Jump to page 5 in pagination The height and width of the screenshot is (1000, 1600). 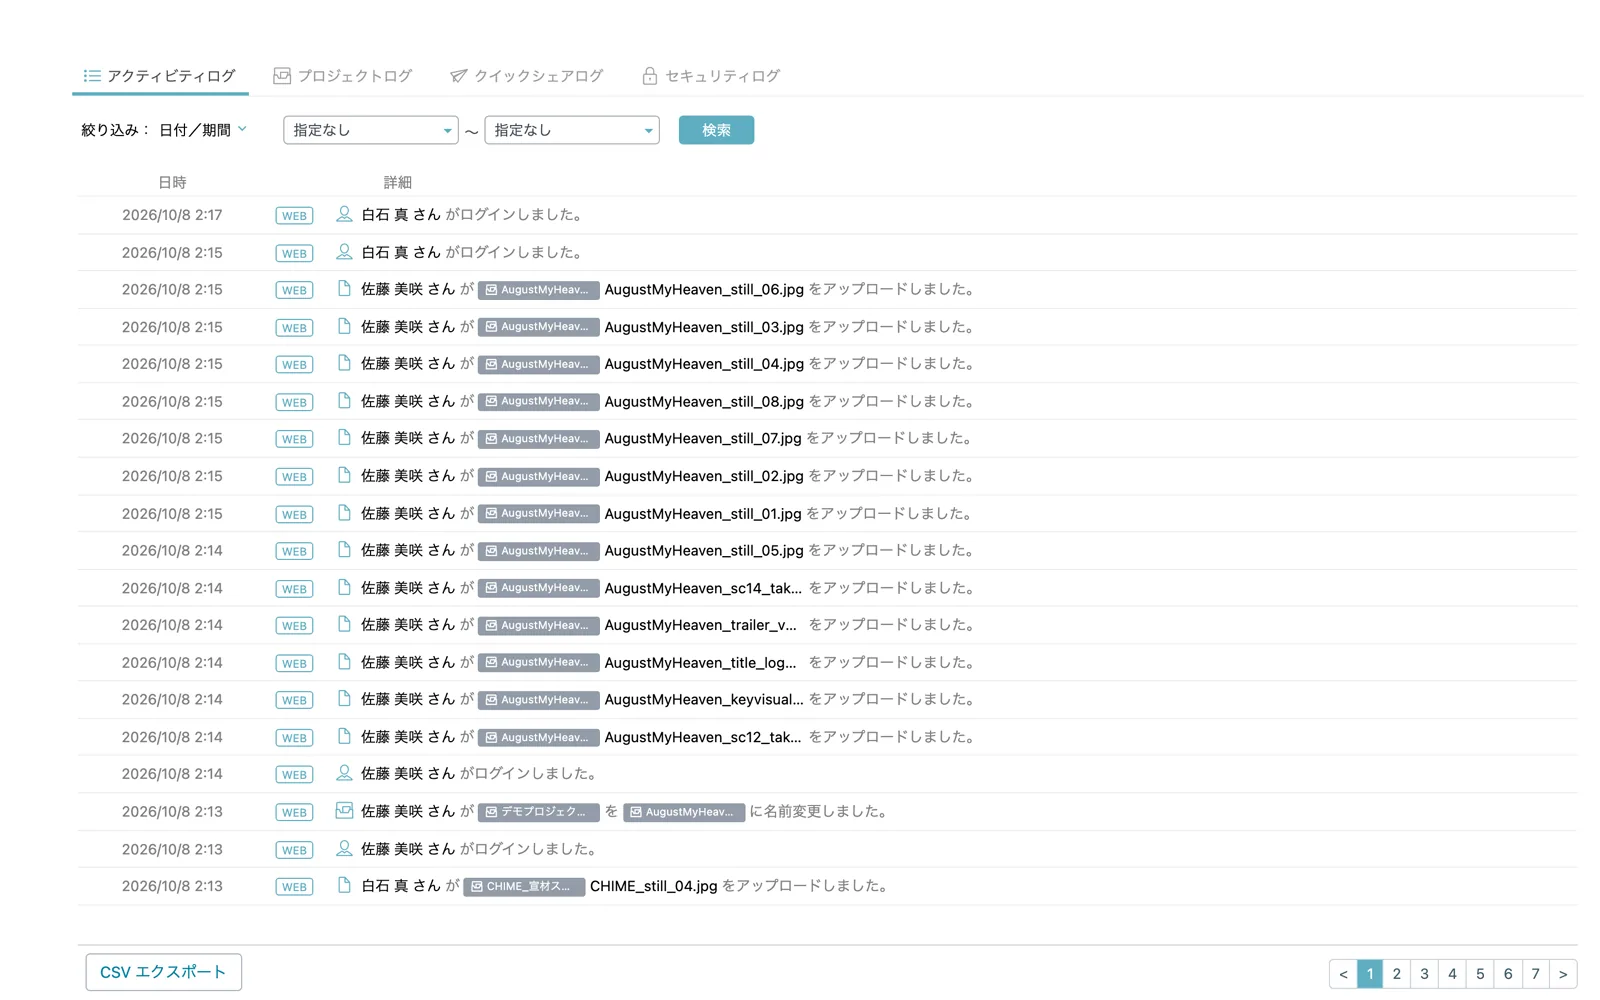coord(1480,974)
